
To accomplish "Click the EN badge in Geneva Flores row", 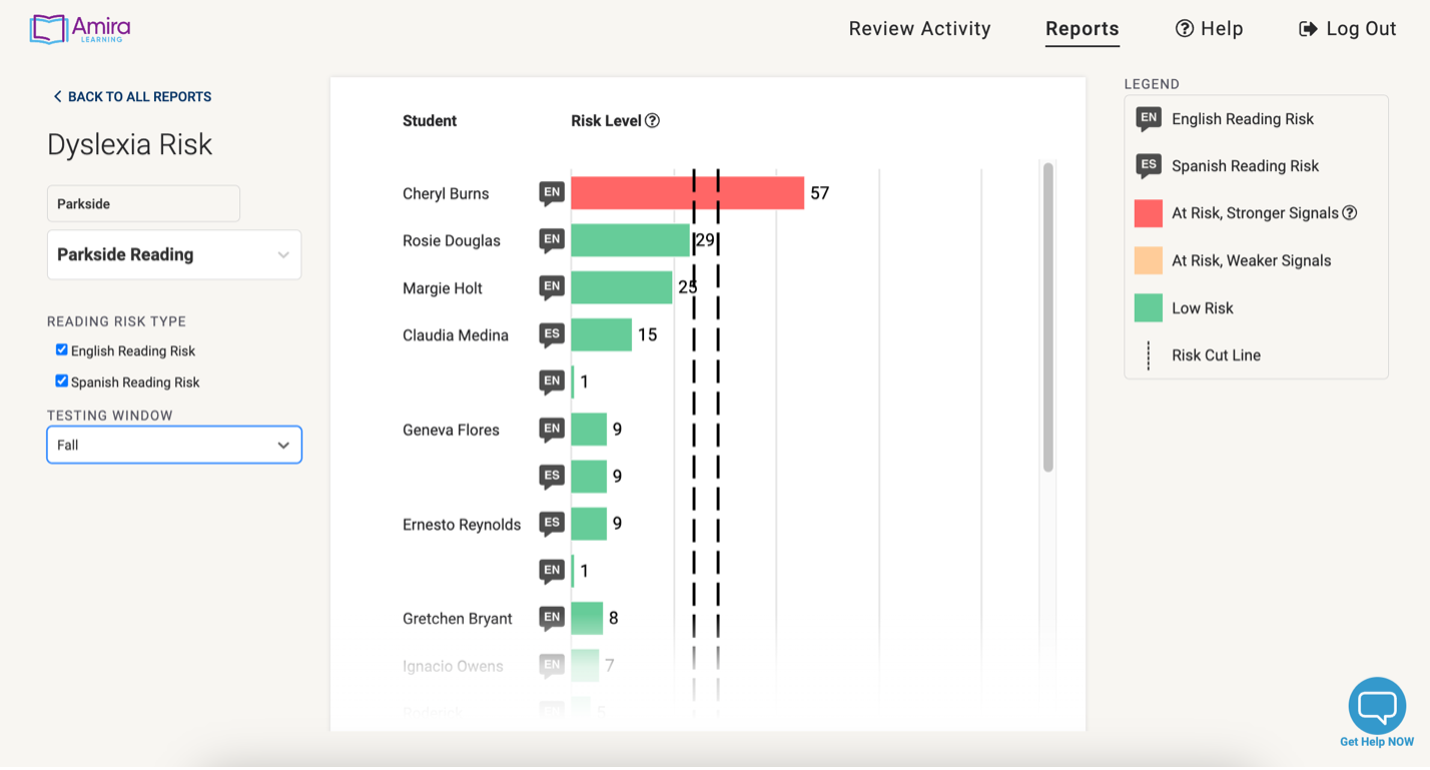I will coord(552,430).
